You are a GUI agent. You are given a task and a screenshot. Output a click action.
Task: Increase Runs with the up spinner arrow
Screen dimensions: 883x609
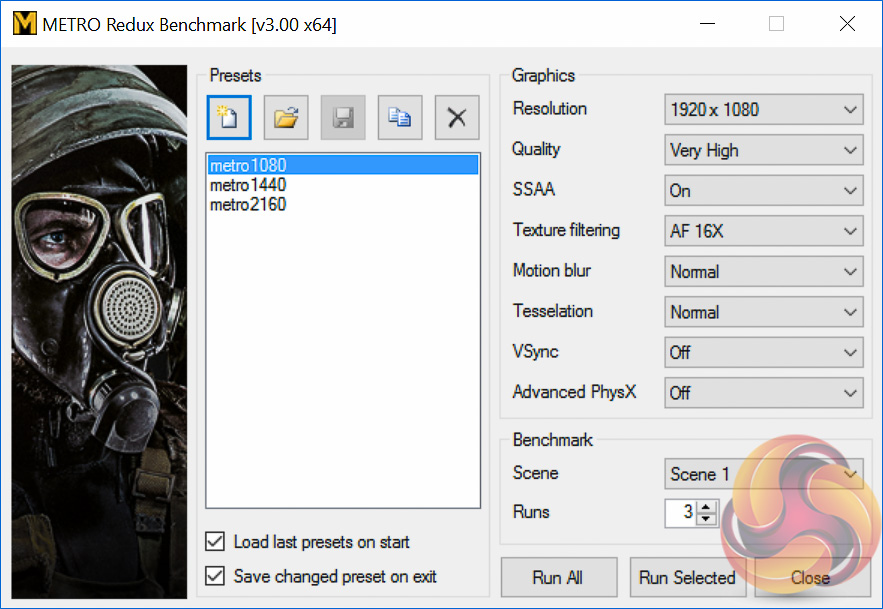[708, 507]
